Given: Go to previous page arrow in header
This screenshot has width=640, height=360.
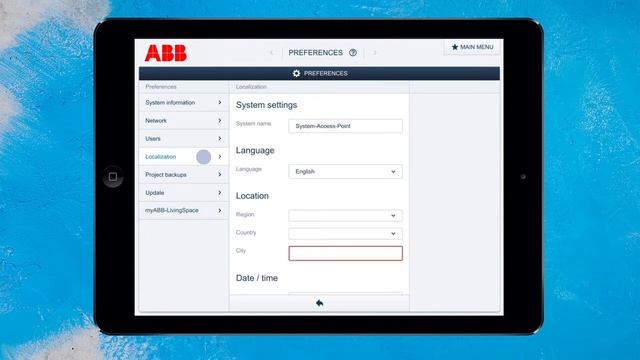Looking at the screenshot, I should click(272, 53).
